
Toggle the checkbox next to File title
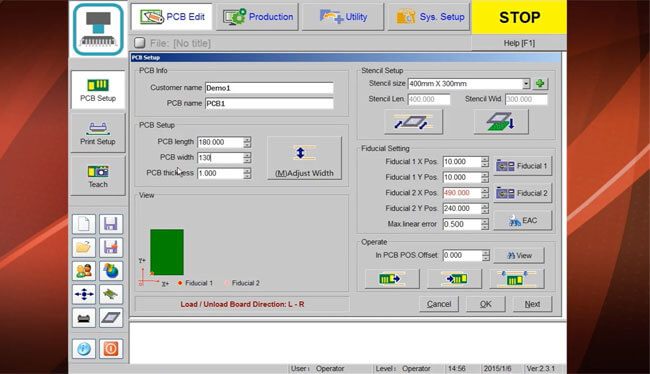point(140,43)
